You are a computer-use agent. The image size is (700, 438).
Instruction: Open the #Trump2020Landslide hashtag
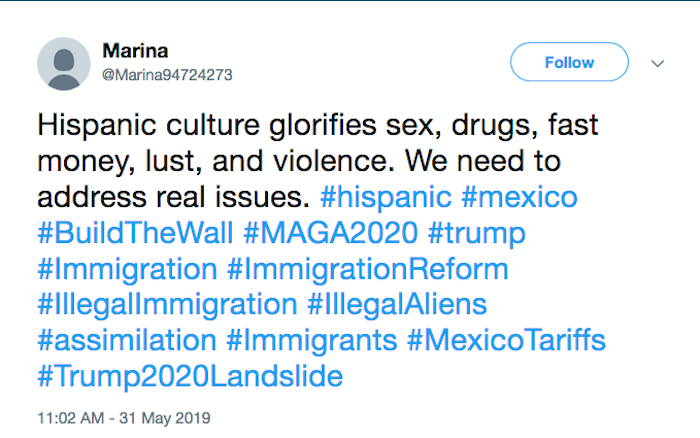coord(190,377)
